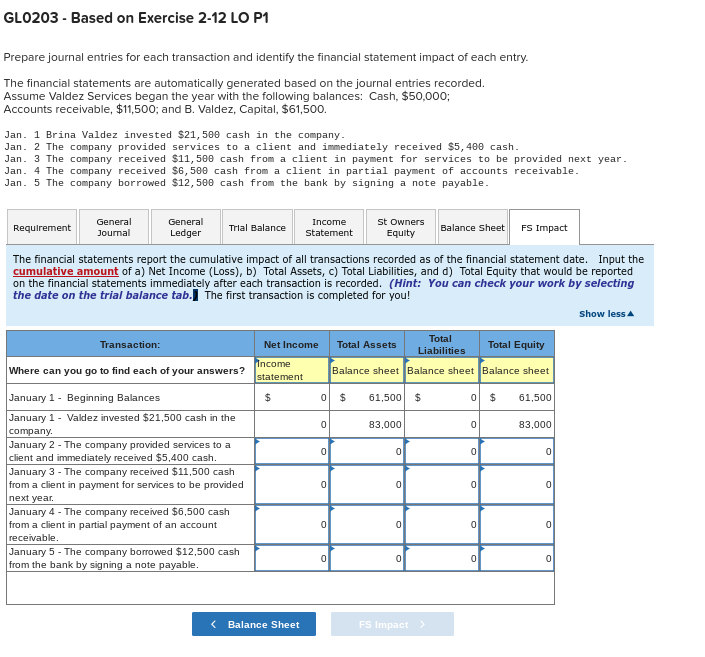Click the cumulative amount link text

tap(66, 271)
